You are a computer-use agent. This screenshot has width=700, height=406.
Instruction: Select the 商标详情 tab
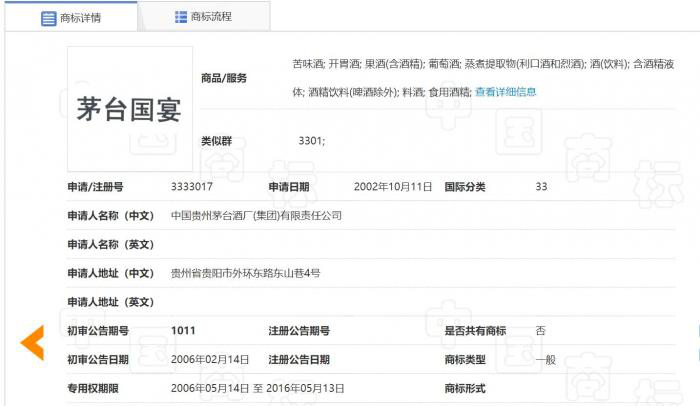(x=71, y=17)
